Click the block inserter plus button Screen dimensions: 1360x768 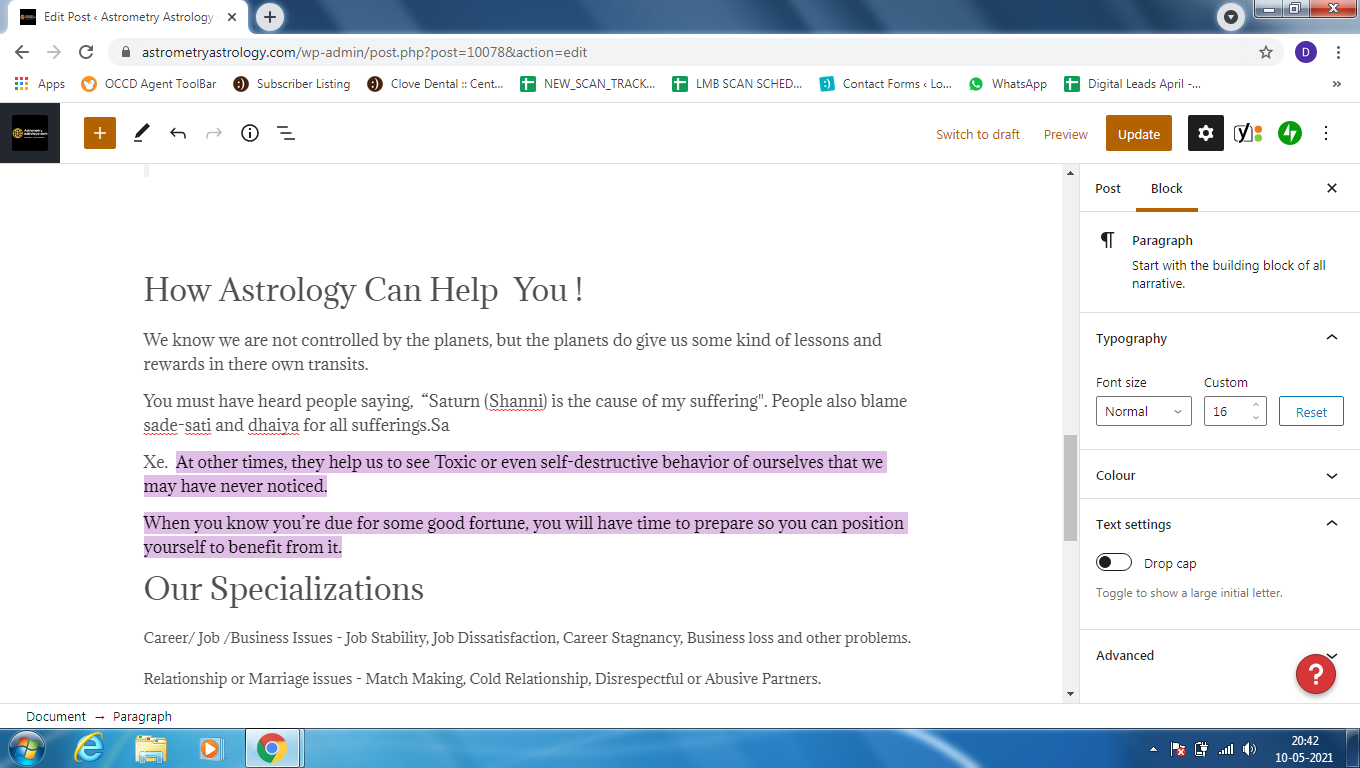tap(100, 133)
